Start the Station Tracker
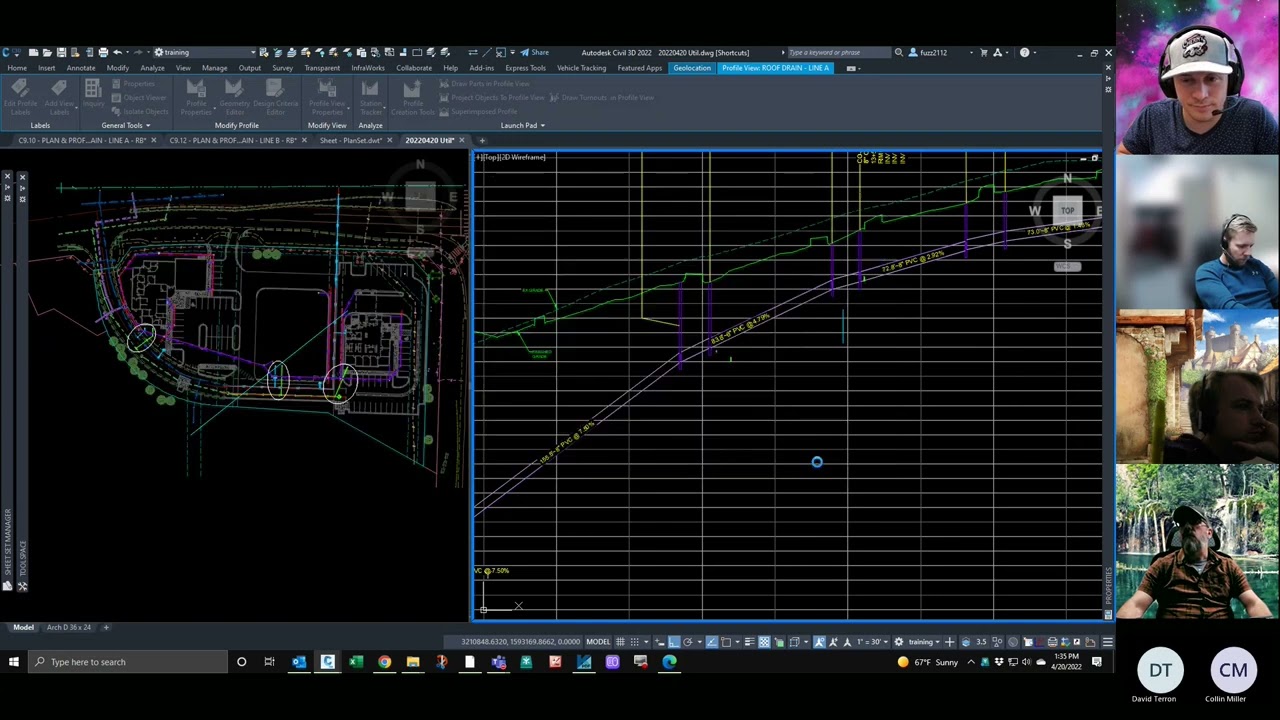The width and height of the screenshot is (1280, 720). click(x=370, y=96)
